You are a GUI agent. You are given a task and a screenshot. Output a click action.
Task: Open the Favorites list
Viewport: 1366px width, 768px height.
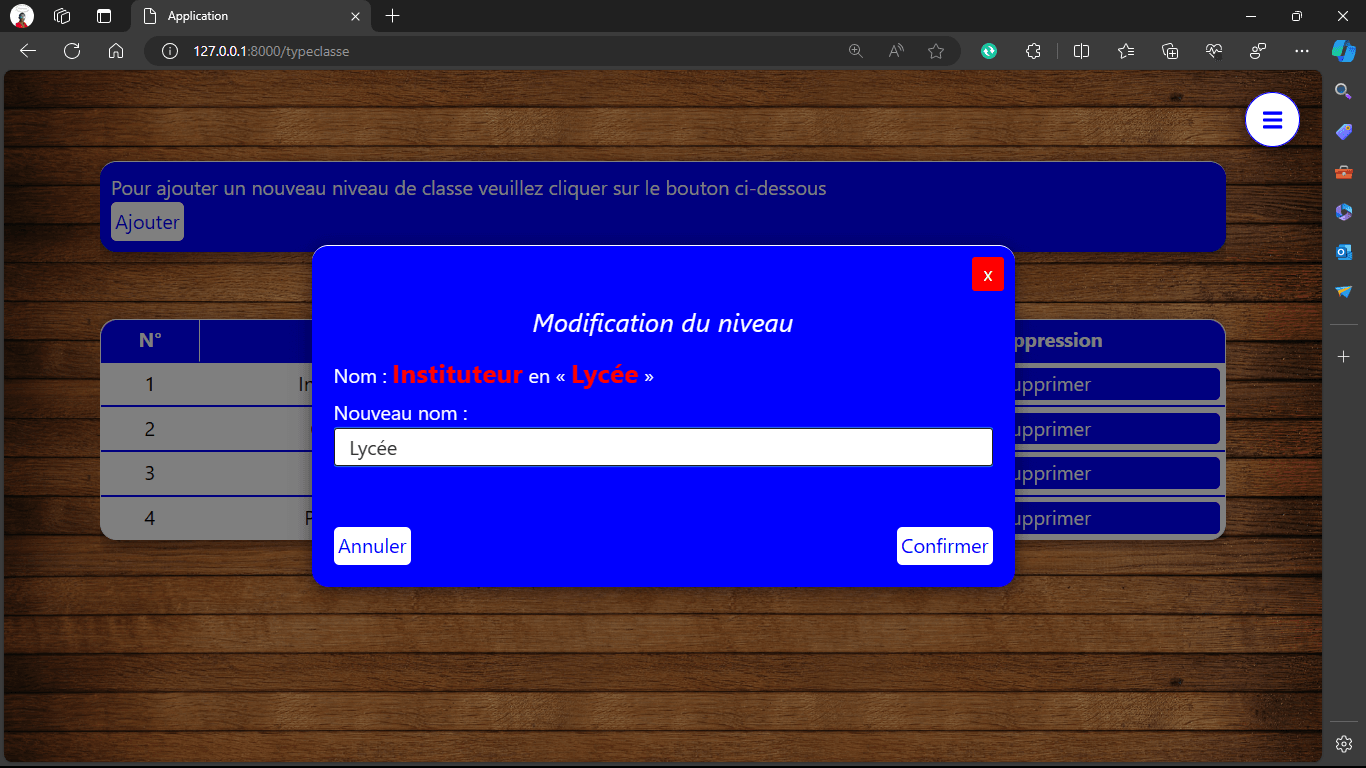click(x=1126, y=51)
